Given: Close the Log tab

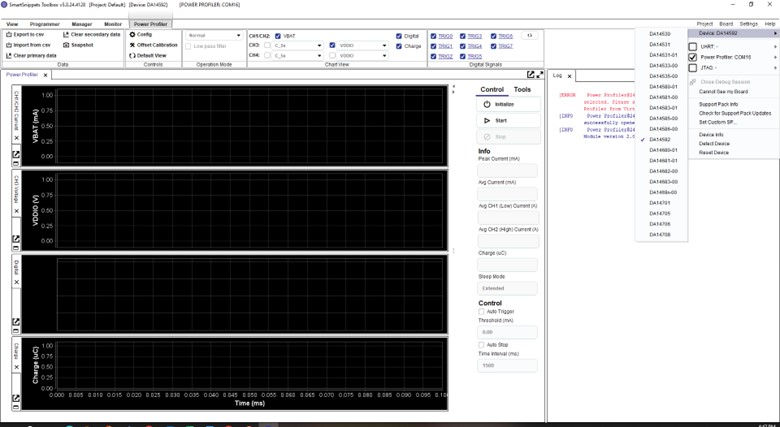Looking at the screenshot, I should click(x=570, y=76).
